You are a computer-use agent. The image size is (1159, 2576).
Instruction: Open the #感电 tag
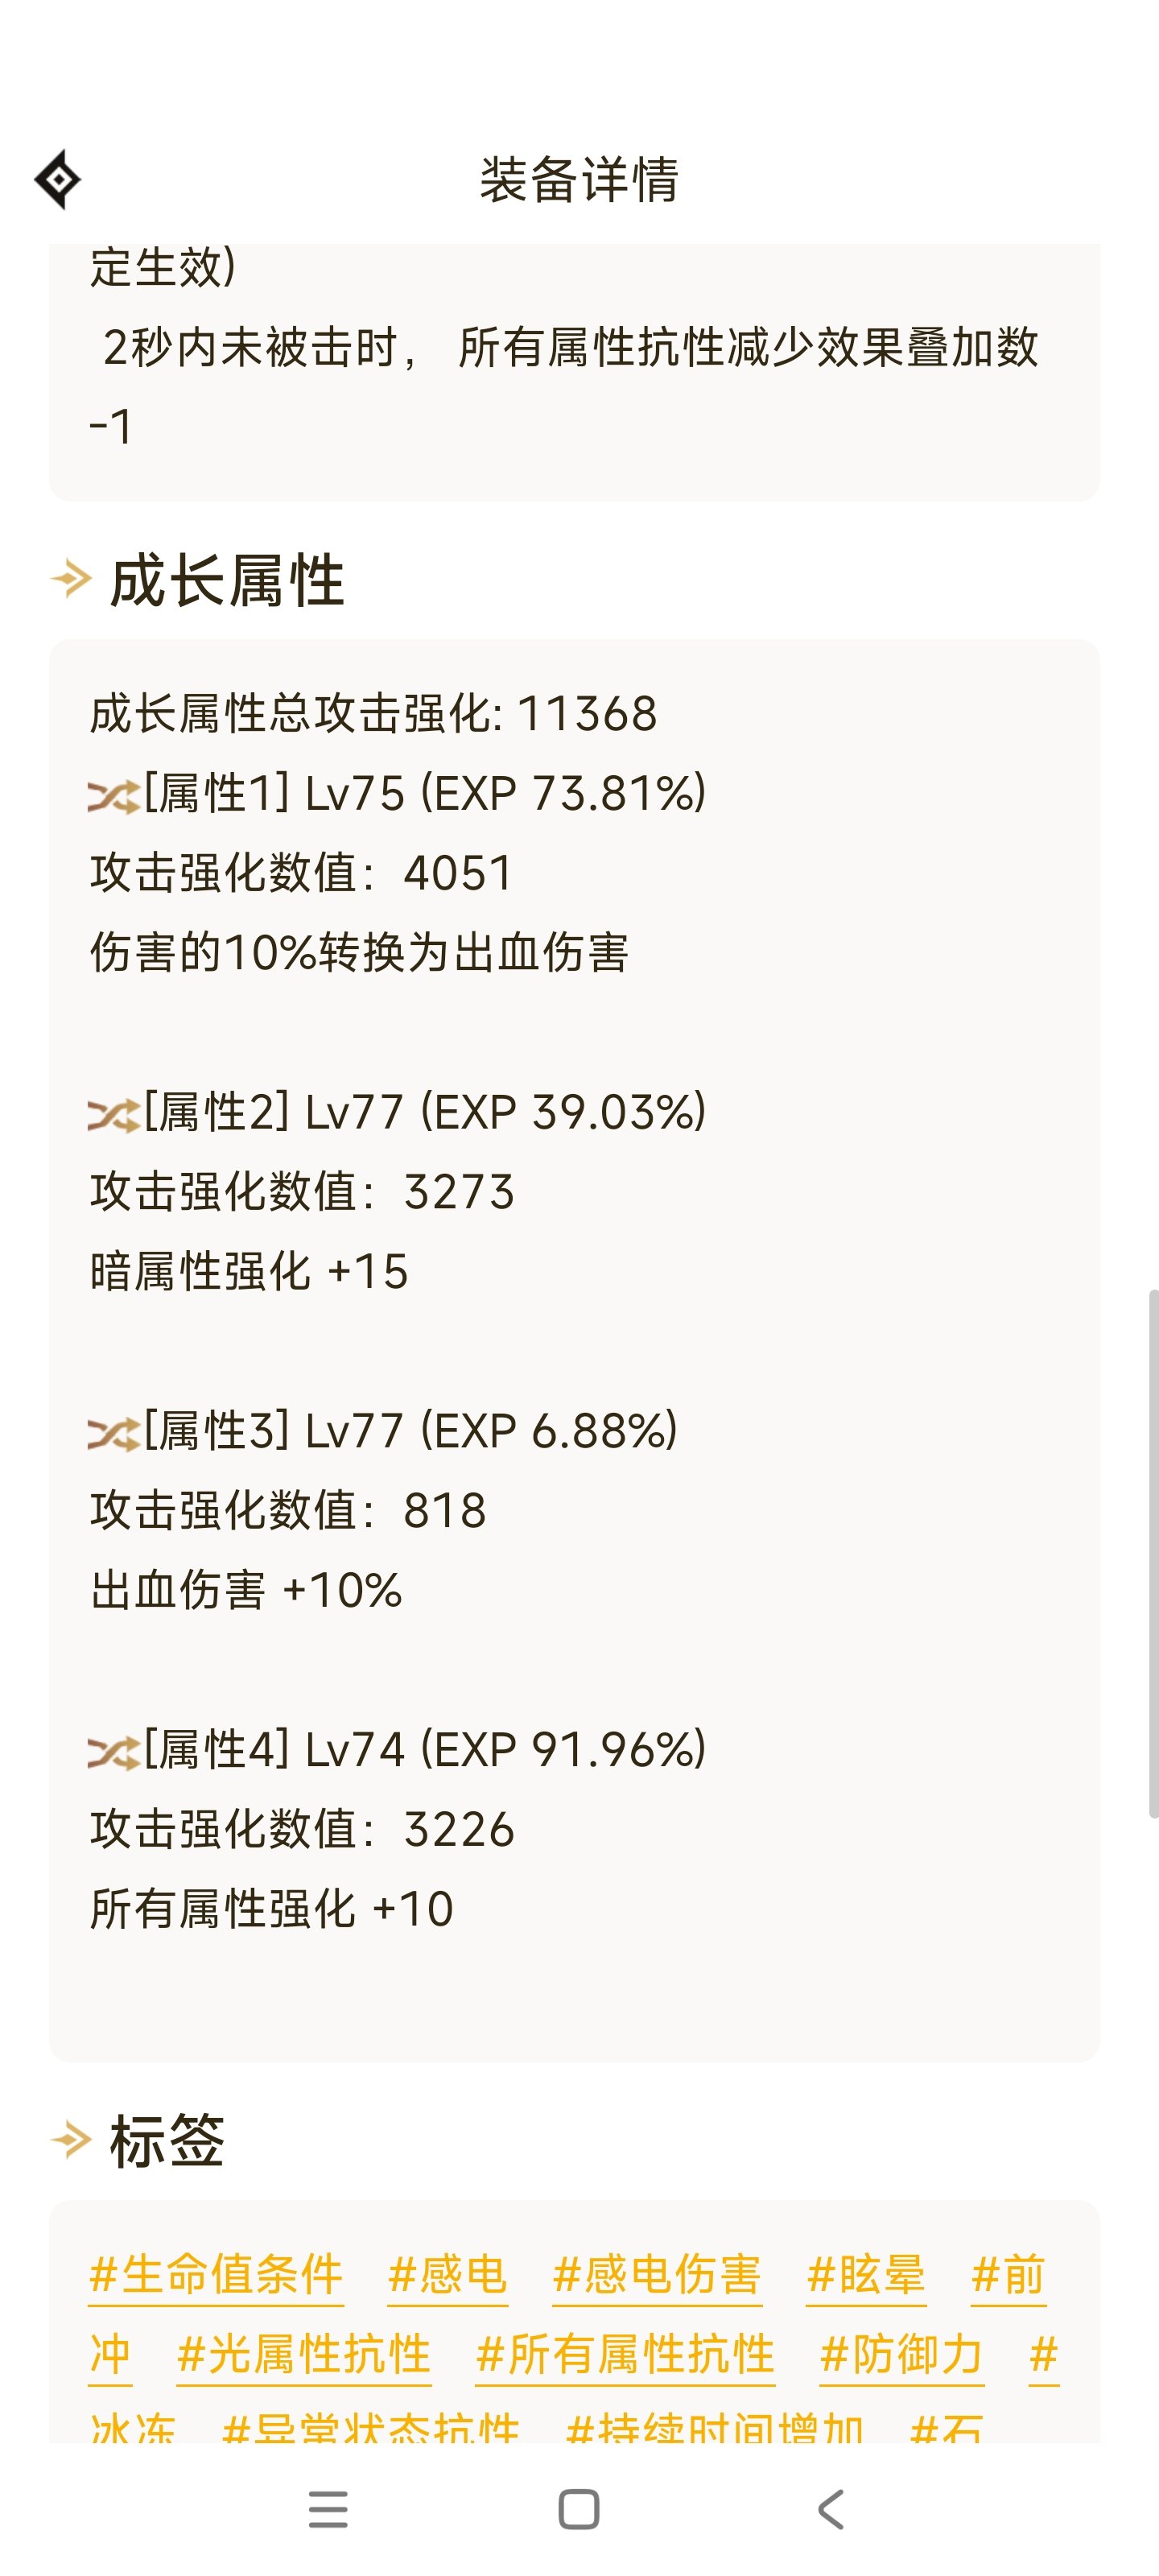(447, 2275)
